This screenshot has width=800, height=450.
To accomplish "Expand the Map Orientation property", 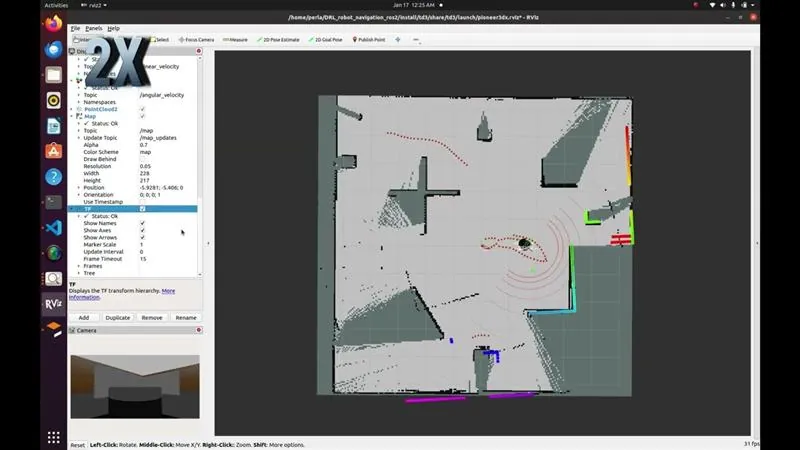I will (79, 195).
